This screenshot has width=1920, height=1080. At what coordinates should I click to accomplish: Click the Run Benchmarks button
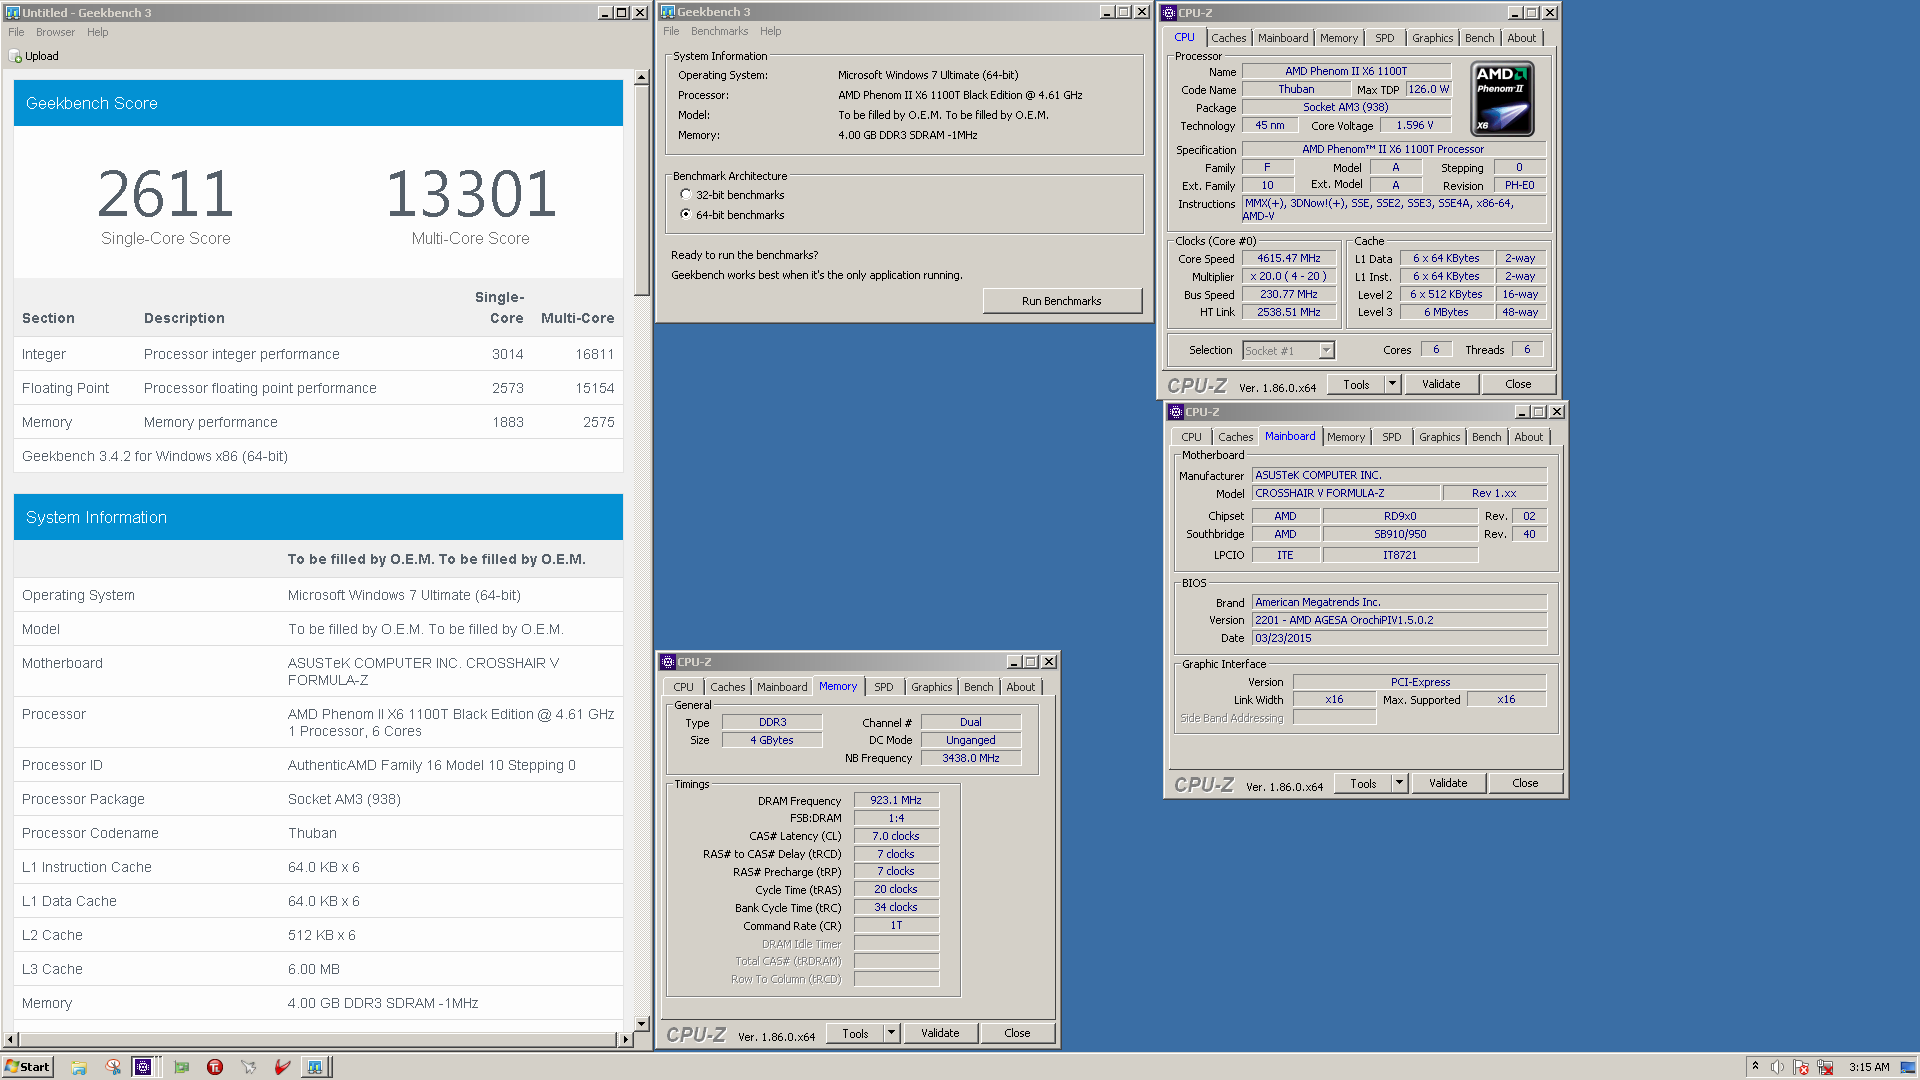[x=1061, y=301]
